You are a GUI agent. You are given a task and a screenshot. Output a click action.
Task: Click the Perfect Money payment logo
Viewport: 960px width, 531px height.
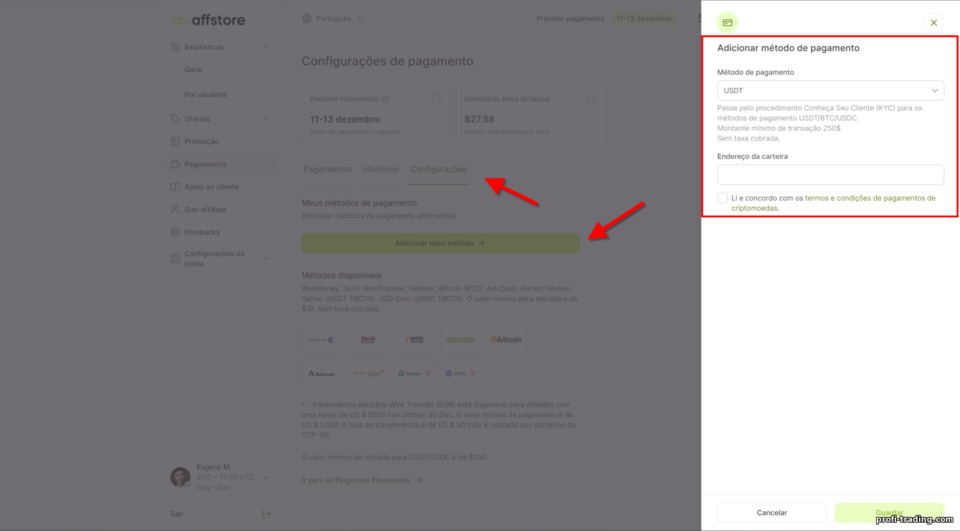(368, 373)
